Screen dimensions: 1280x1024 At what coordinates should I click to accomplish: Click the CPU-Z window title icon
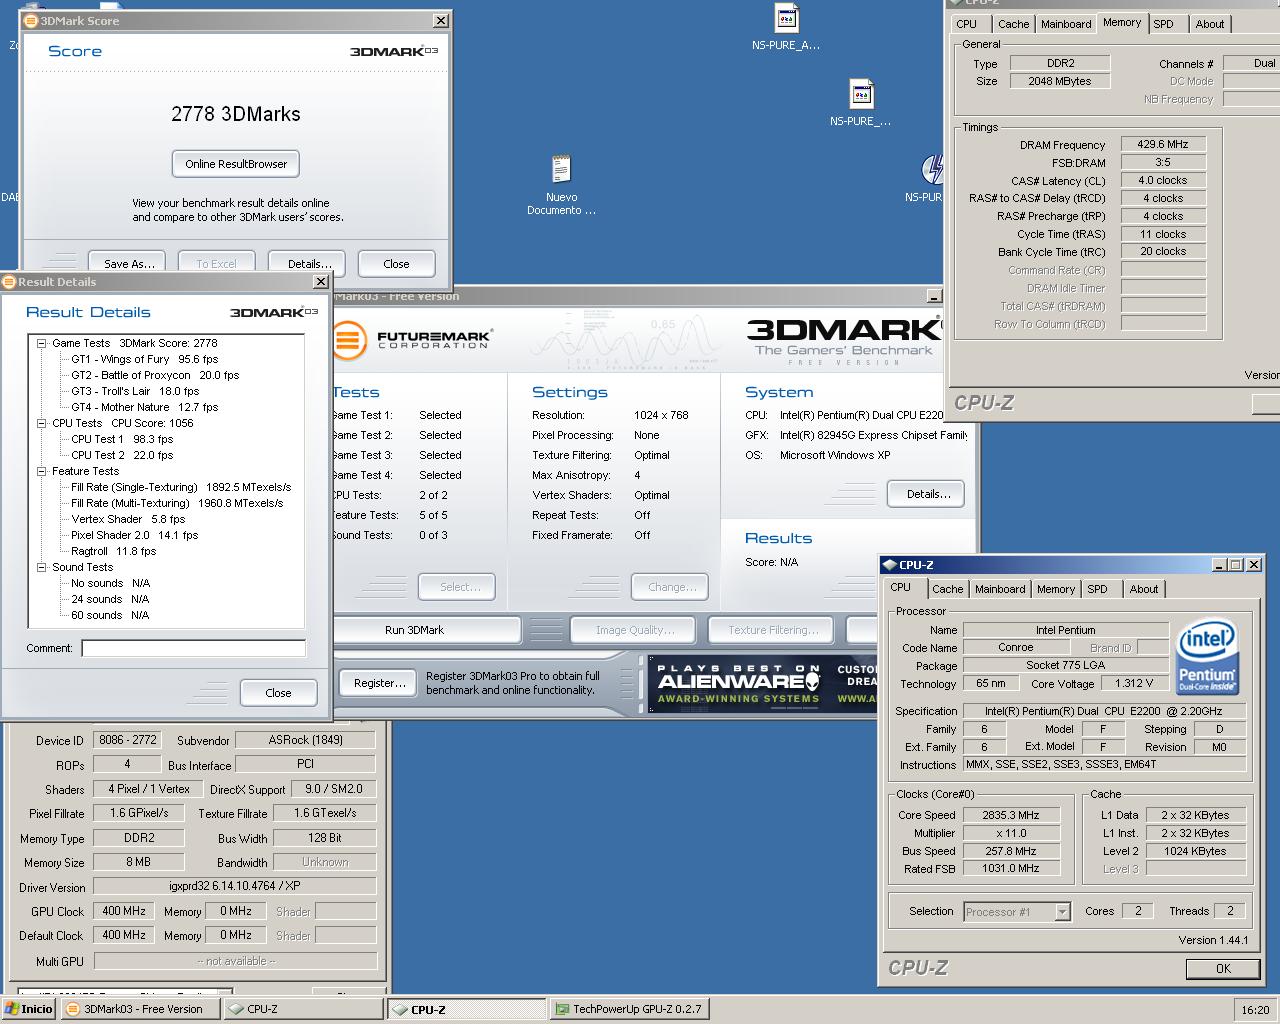(889, 565)
